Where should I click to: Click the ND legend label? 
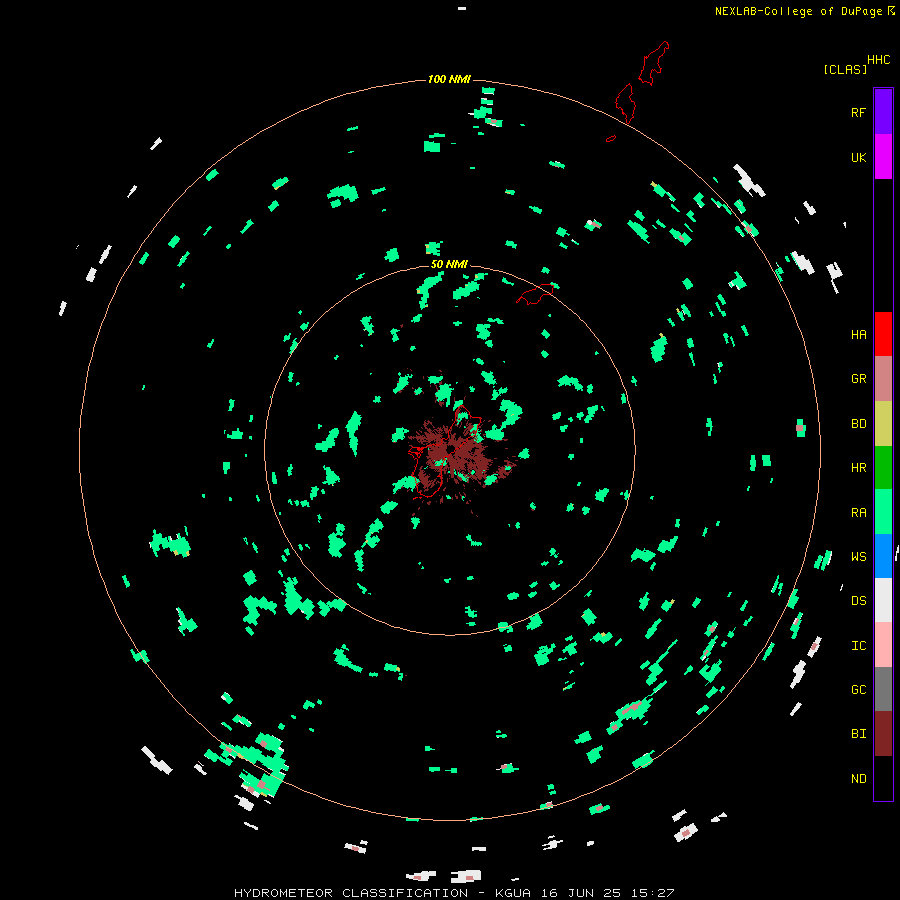[858, 779]
